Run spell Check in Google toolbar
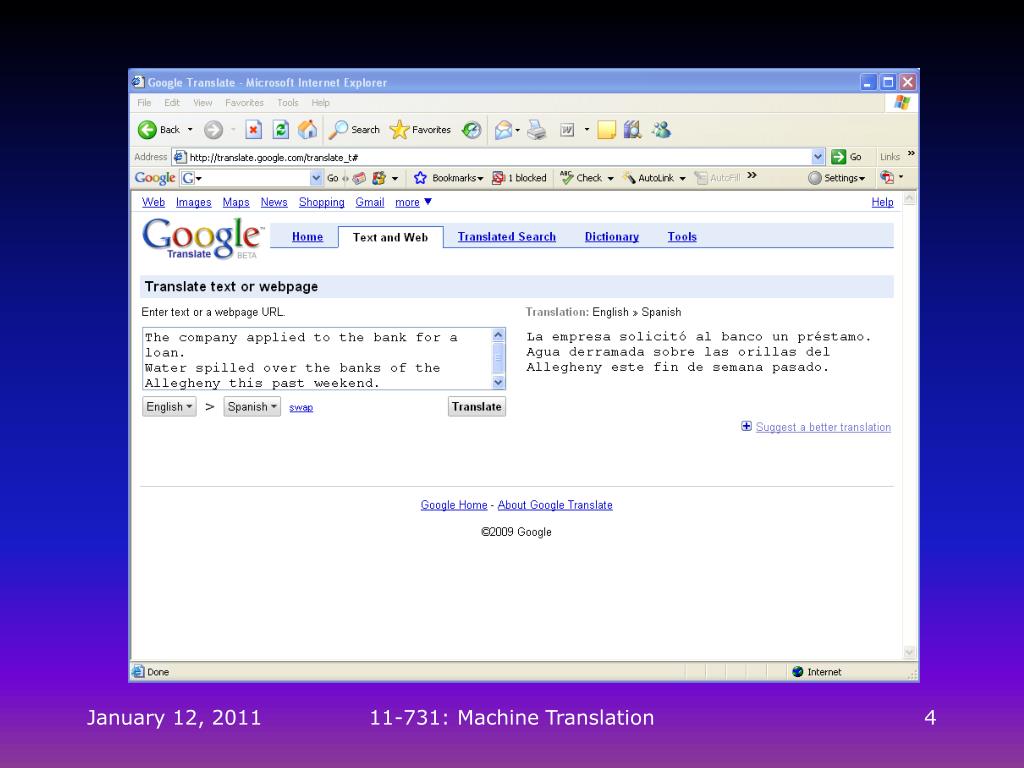This screenshot has height=768, width=1024. tap(581, 178)
